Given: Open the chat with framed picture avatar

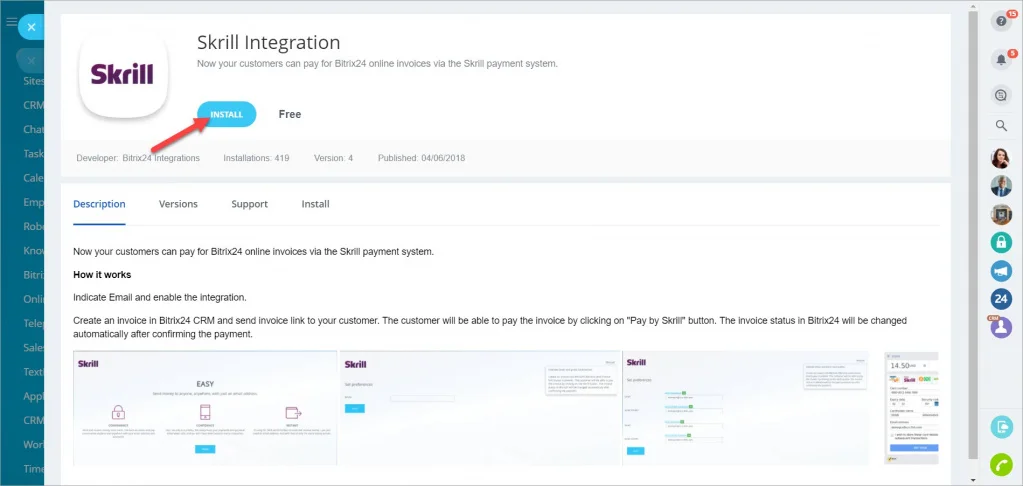Looking at the screenshot, I should [1001, 214].
